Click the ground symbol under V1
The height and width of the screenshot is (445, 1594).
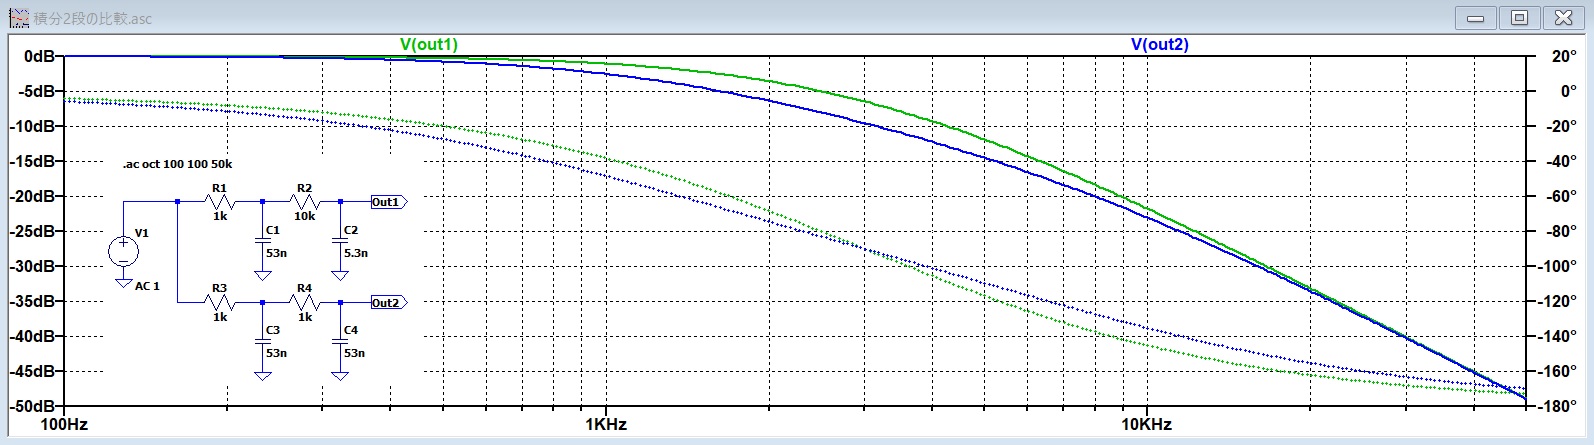tap(123, 283)
